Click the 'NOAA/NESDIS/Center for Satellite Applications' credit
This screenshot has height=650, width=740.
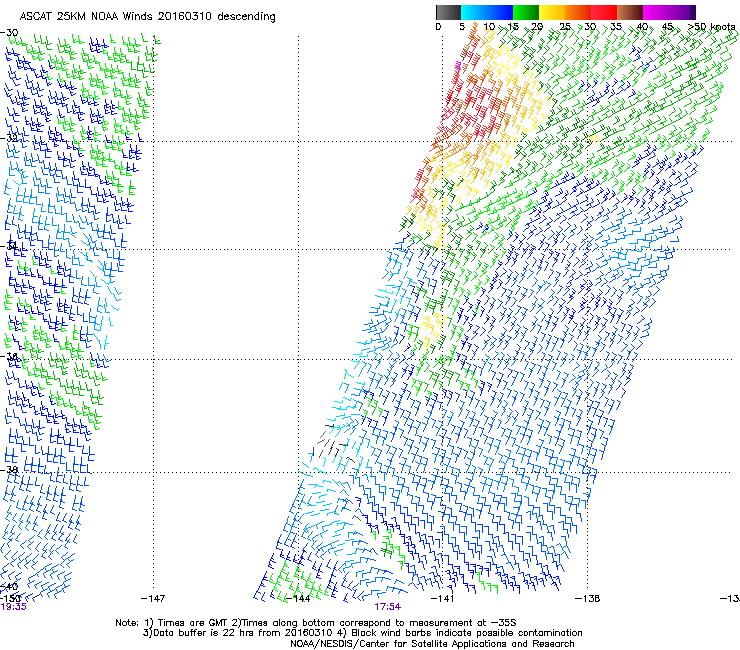pos(432,644)
